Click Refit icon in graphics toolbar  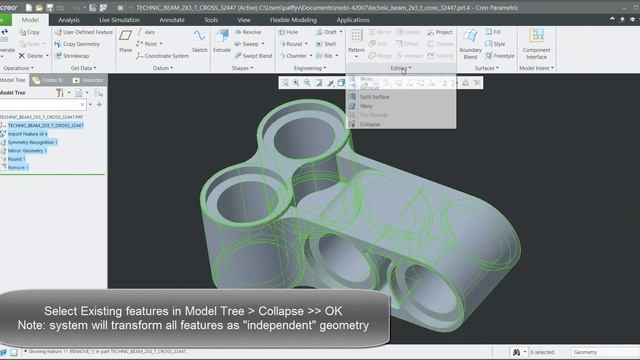pos(285,83)
